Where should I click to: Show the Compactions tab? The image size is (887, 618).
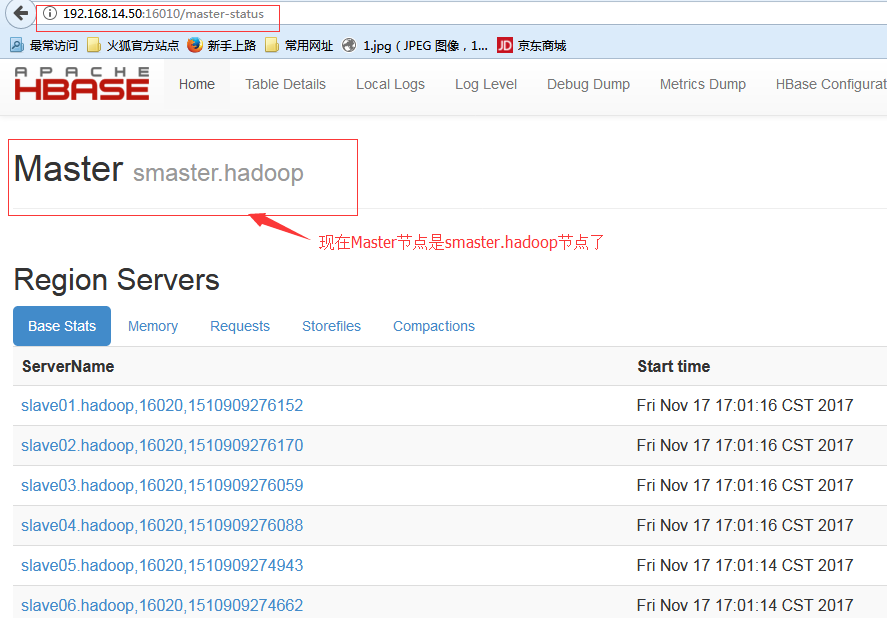[x=434, y=326]
